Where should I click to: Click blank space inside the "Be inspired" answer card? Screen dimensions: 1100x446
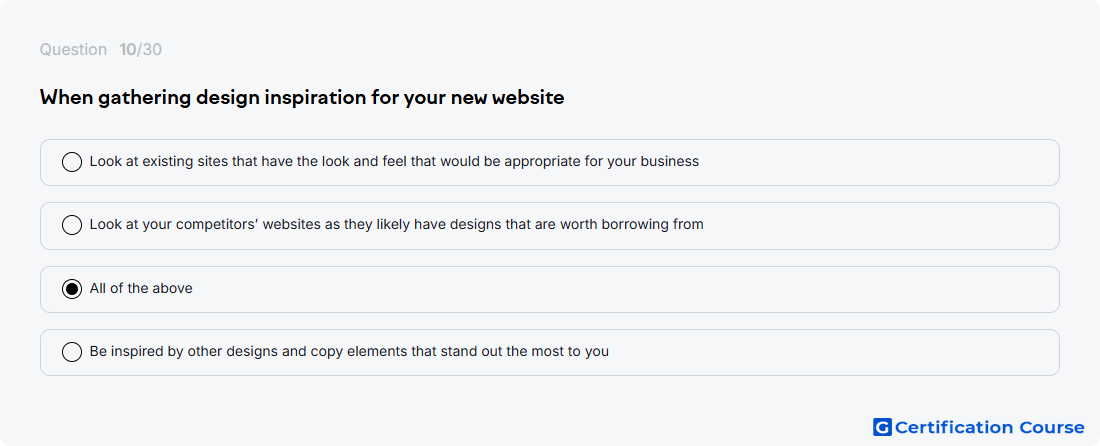coord(835,352)
